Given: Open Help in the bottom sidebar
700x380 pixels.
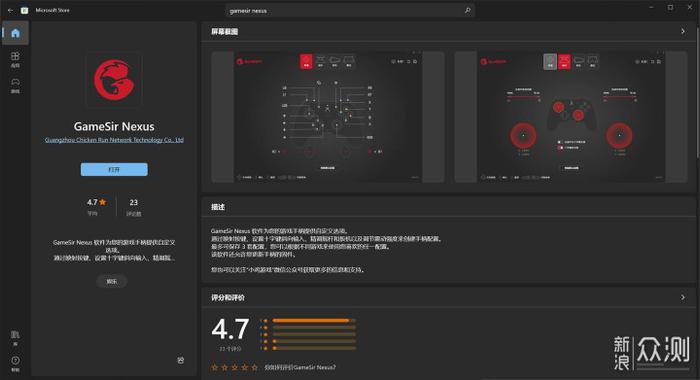Looking at the screenshot, I should pos(15,363).
